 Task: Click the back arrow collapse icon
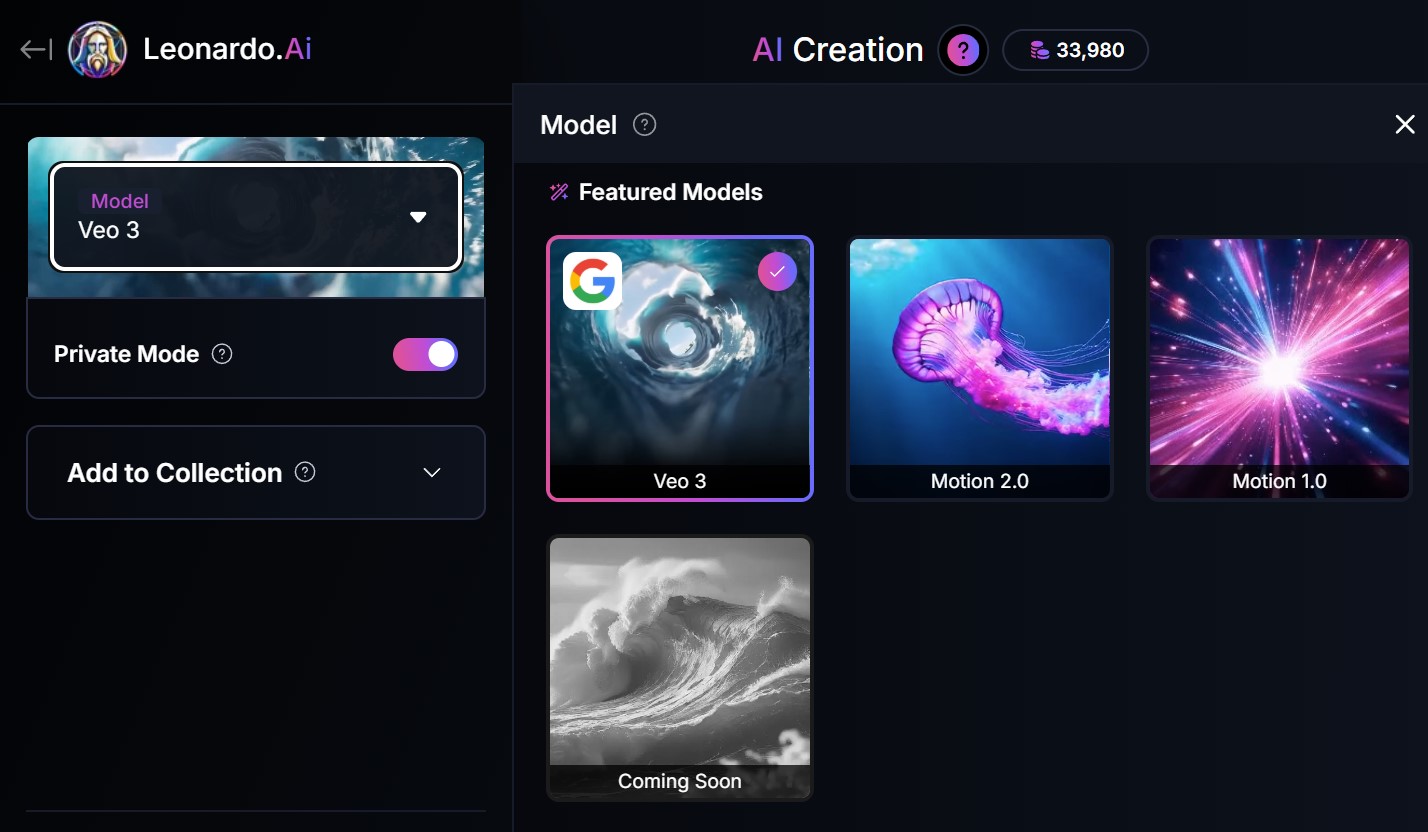tap(36, 49)
